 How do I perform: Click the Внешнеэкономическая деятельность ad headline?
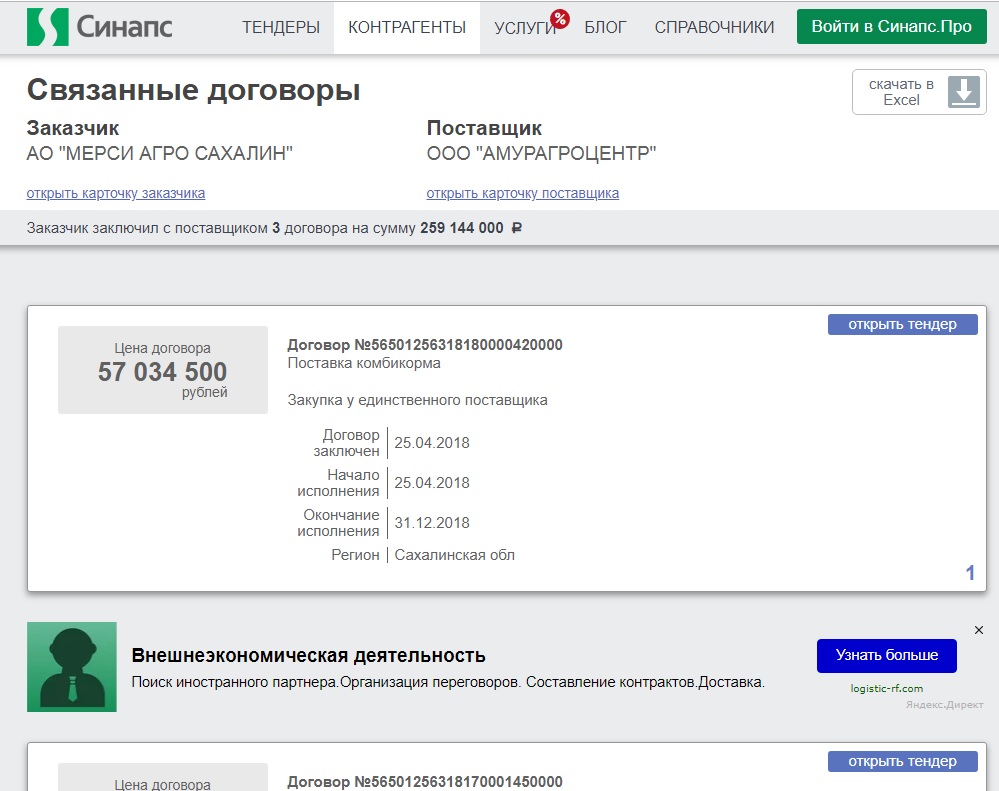click(x=308, y=656)
